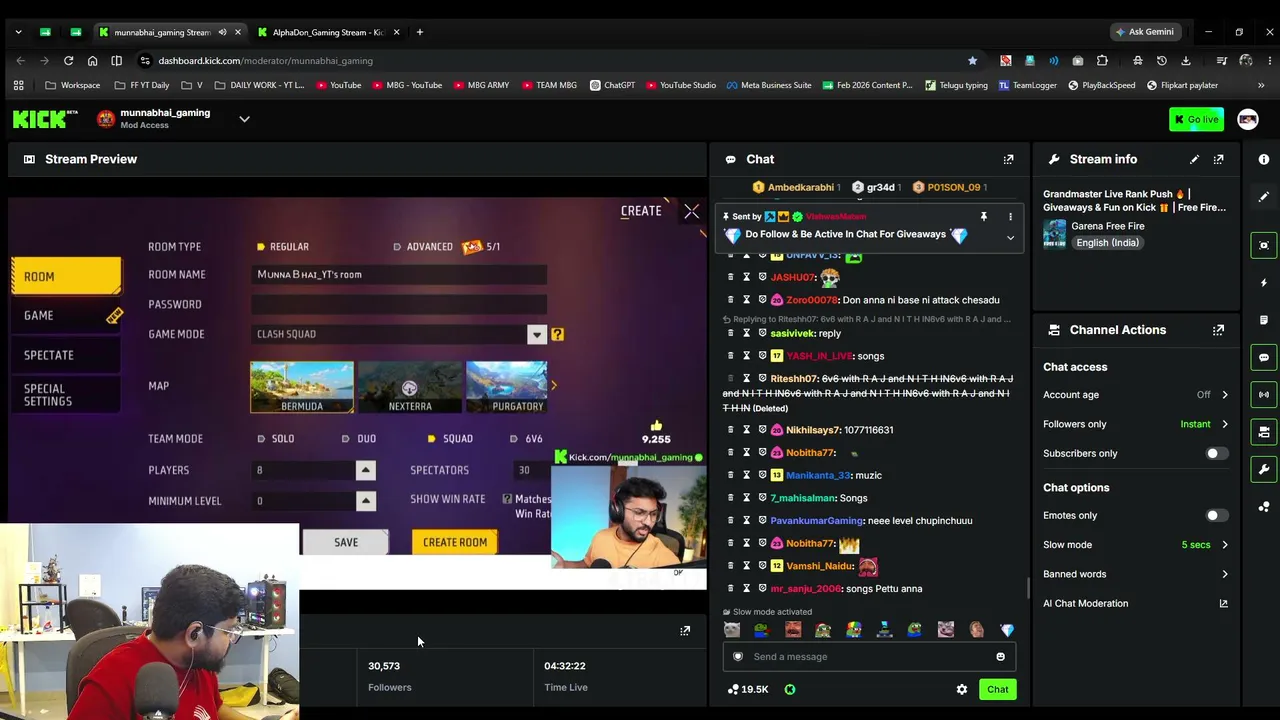Select the cat emote in quick emotes
The image size is (1280, 720).
732,630
